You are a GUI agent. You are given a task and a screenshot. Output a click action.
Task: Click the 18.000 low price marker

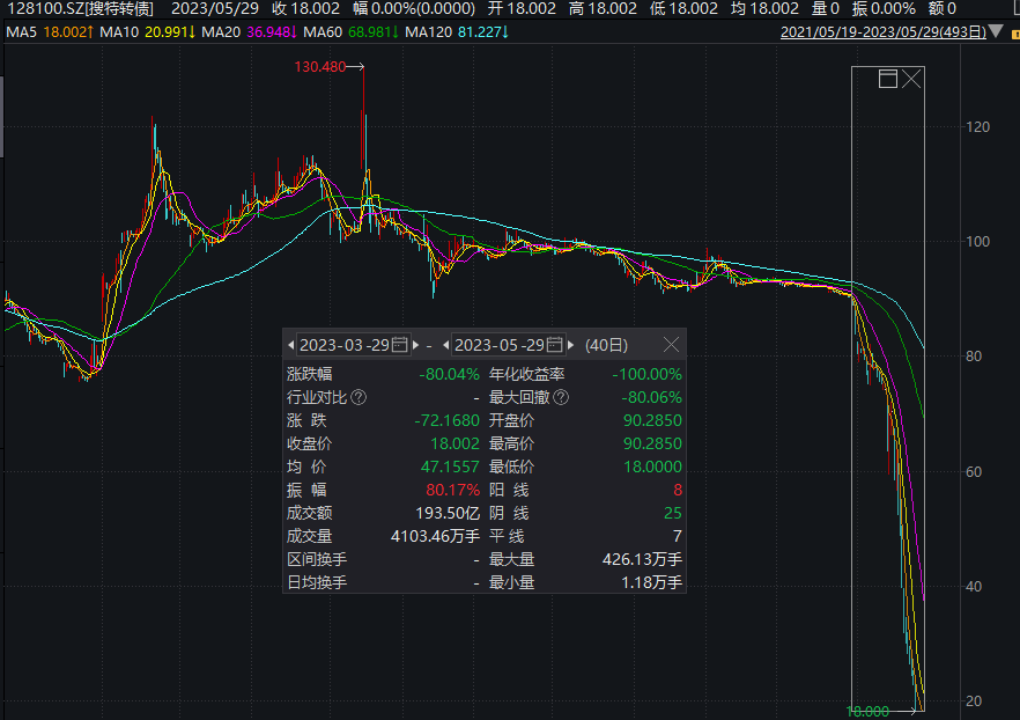coord(868,711)
